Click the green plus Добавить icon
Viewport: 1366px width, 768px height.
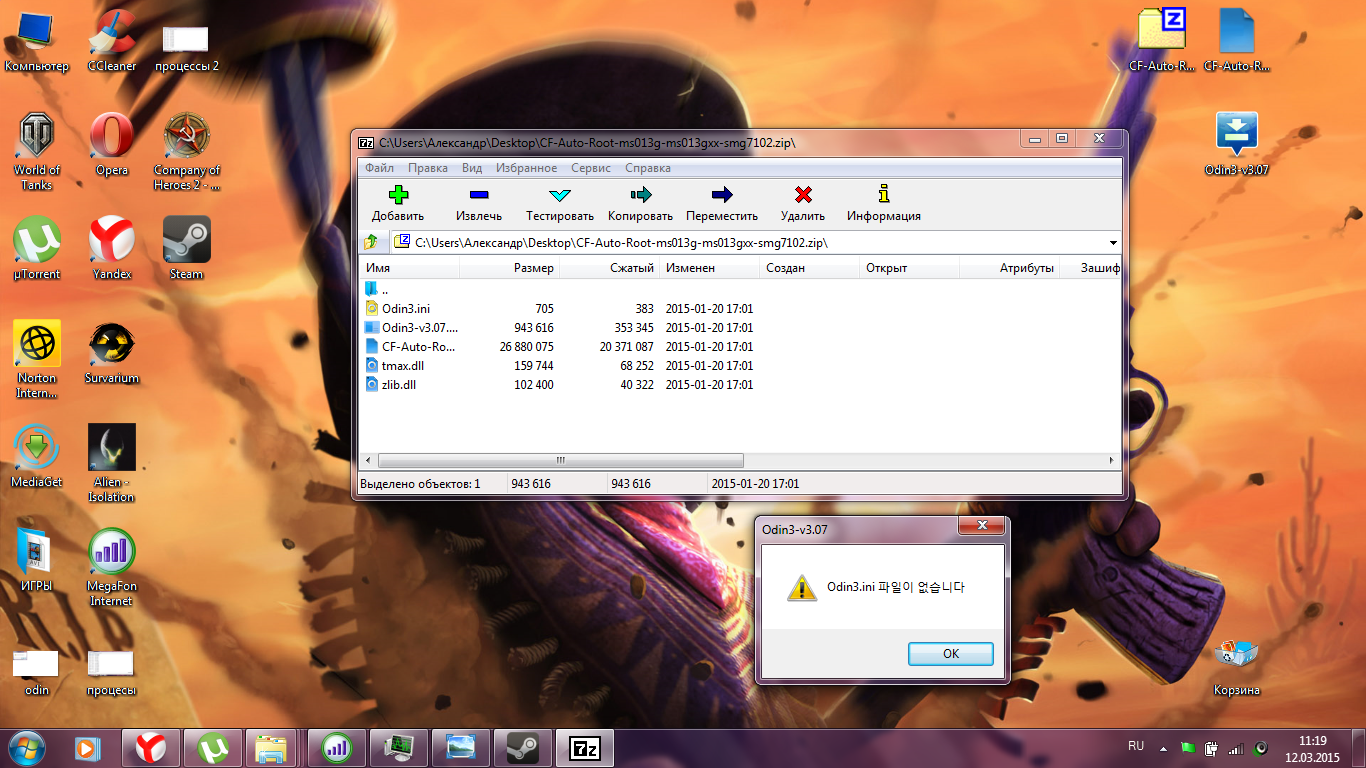click(x=398, y=195)
